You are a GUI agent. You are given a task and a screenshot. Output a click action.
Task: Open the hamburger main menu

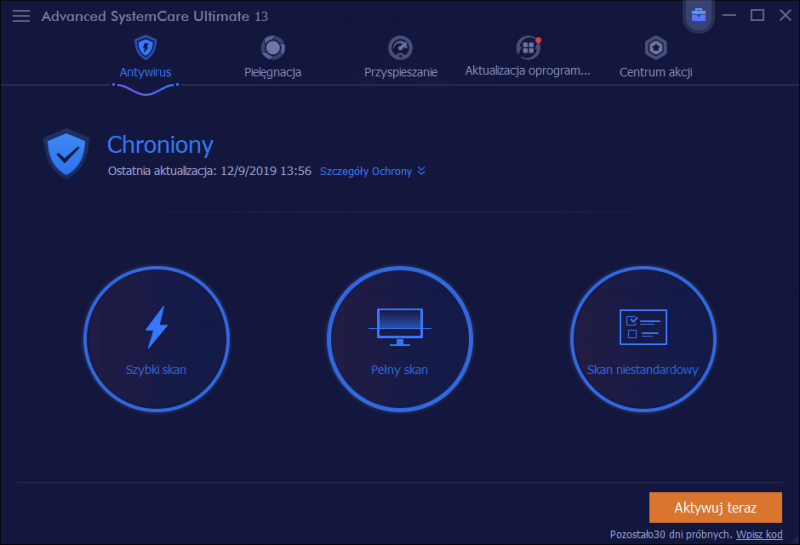[21, 16]
